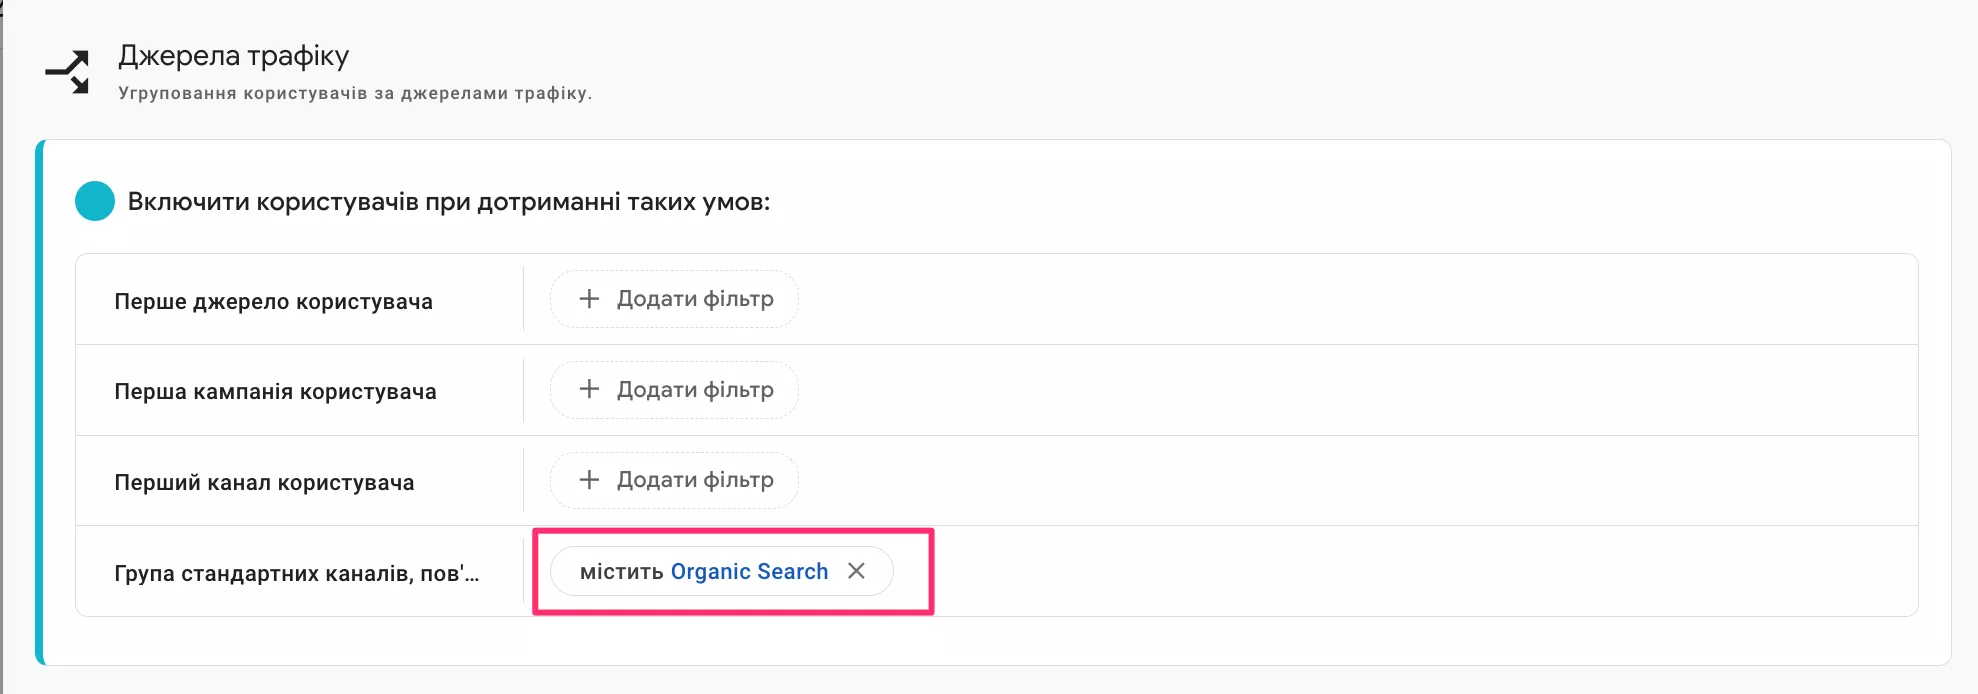This screenshot has width=1978, height=694.
Task: Remove the Organic Search filter with X
Action: (x=856, y=571)
